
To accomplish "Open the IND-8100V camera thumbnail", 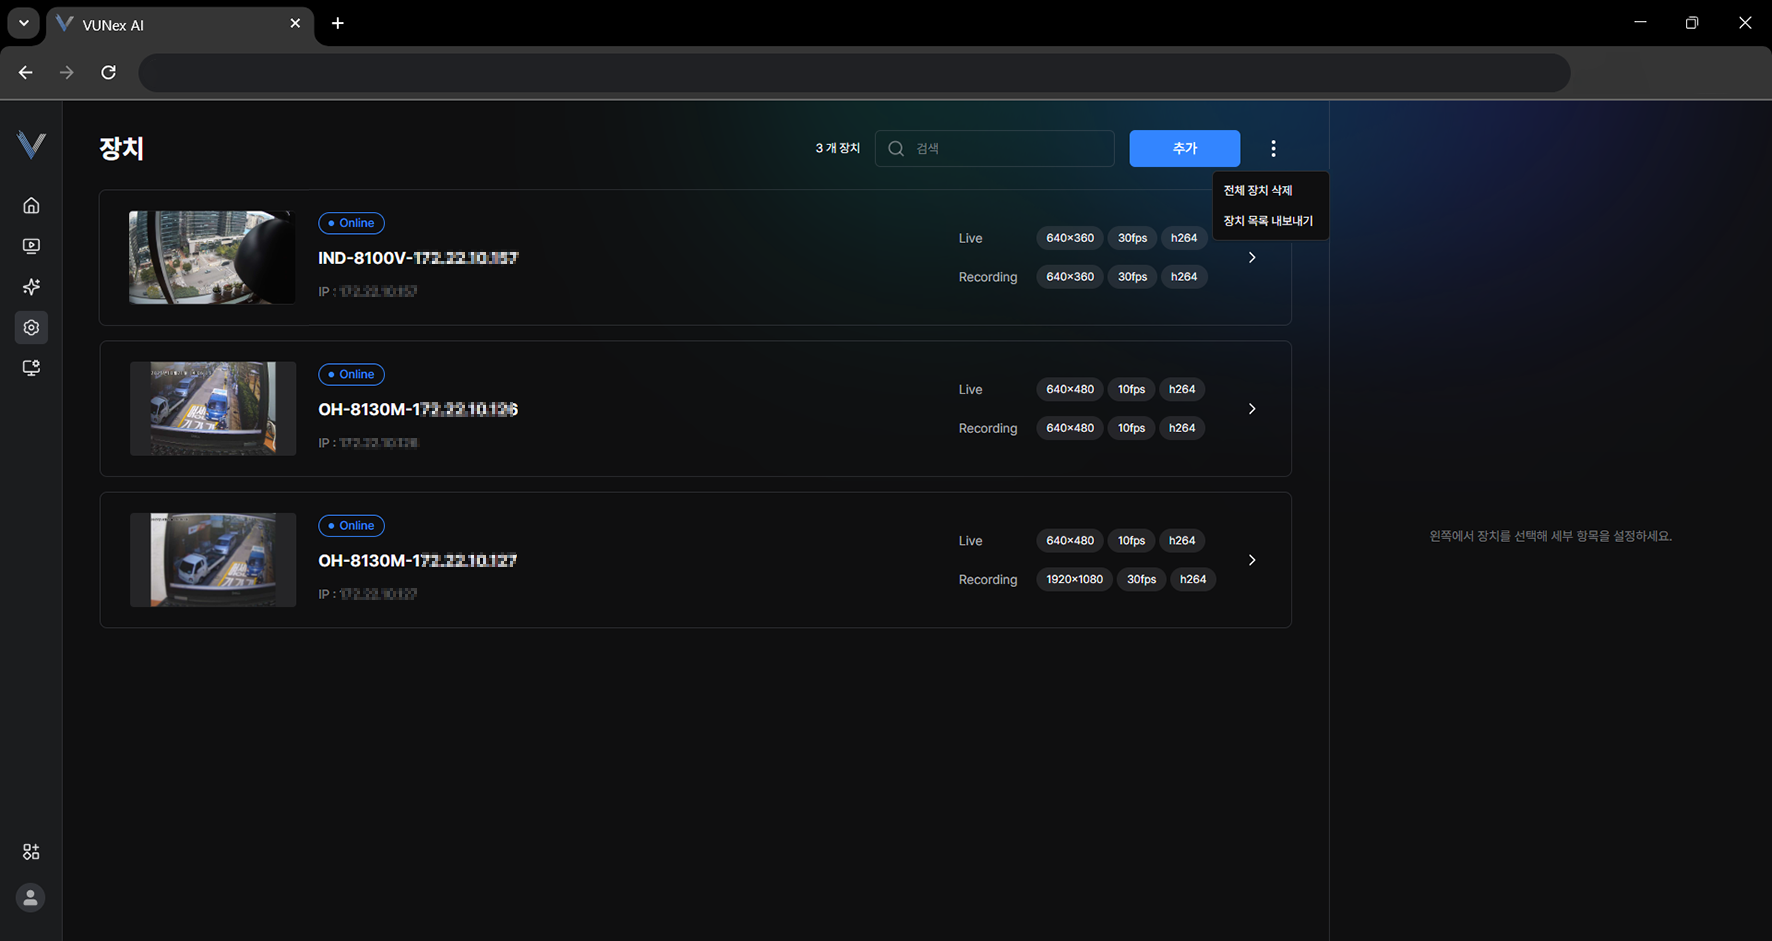I will 212,257.
